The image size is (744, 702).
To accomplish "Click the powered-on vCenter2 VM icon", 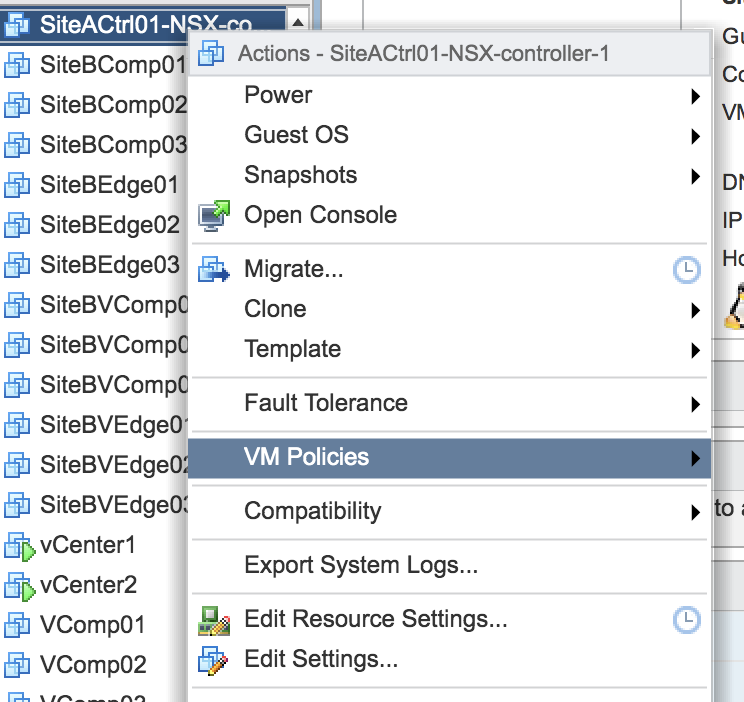I will click(x=19, y=586).
